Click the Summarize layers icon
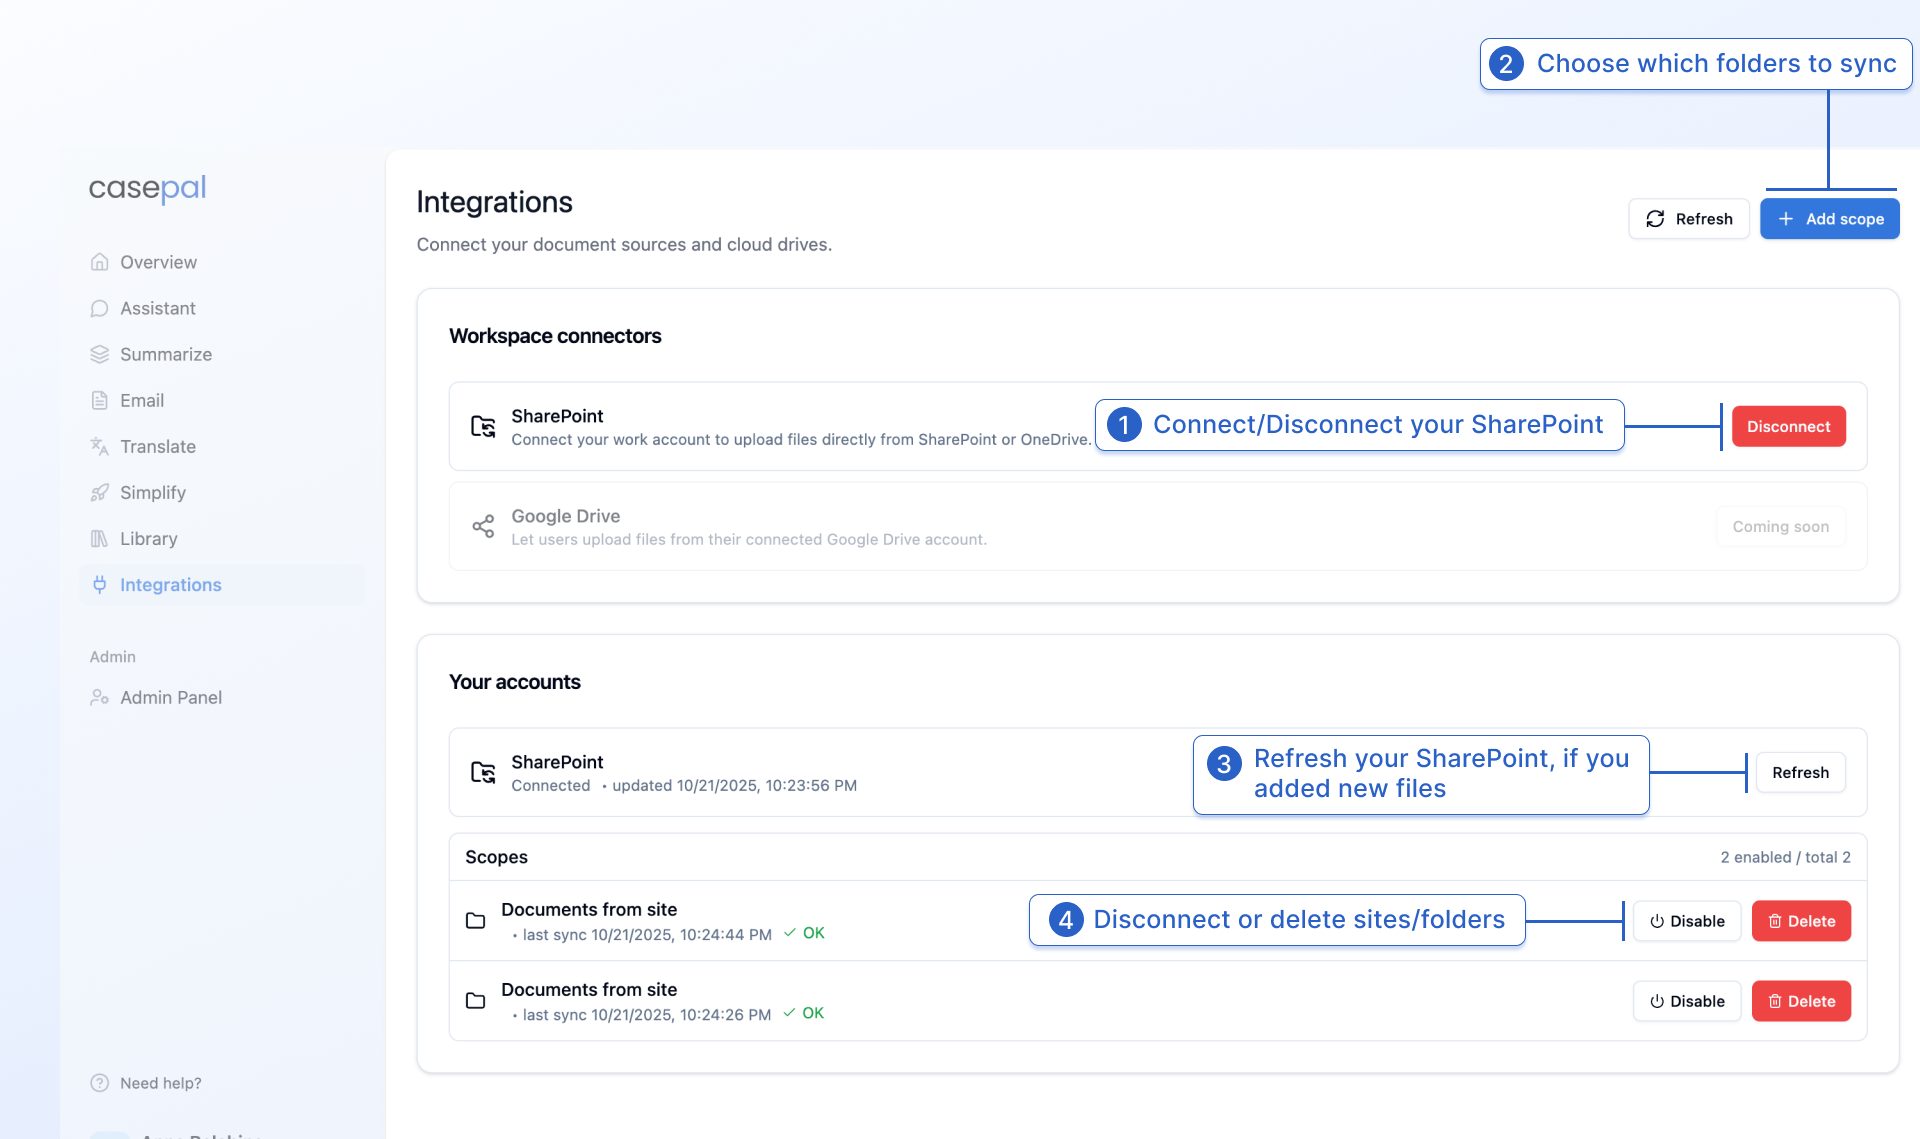1920x1139 pixels. pyautogui.click(x=99, y=354)
